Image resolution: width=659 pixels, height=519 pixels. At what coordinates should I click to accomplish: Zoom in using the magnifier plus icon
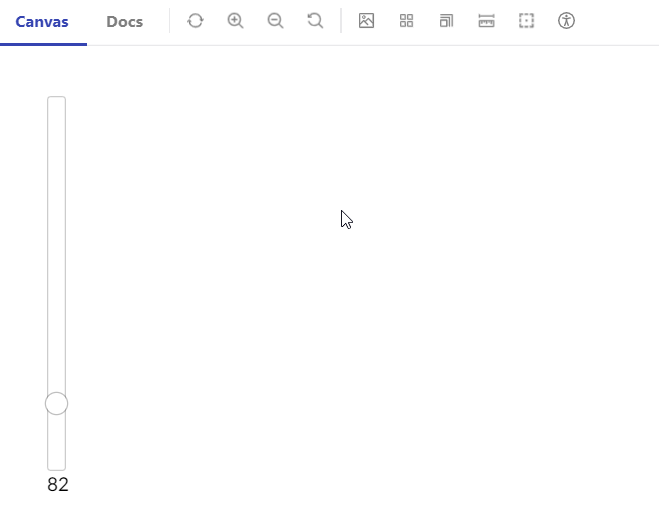[x=235, y=21]
